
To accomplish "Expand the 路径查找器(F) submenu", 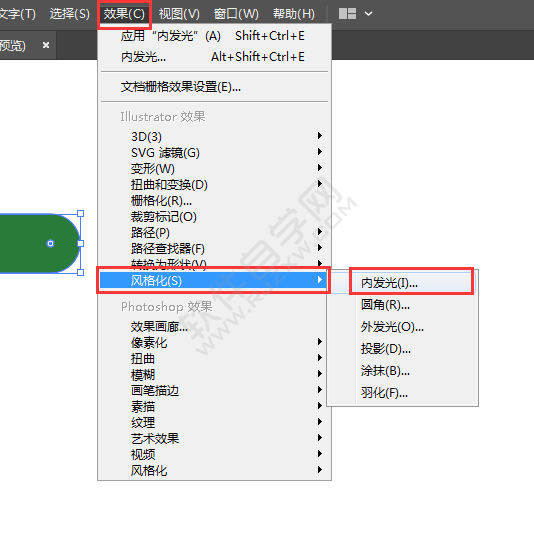I will (x=215, y=248).
